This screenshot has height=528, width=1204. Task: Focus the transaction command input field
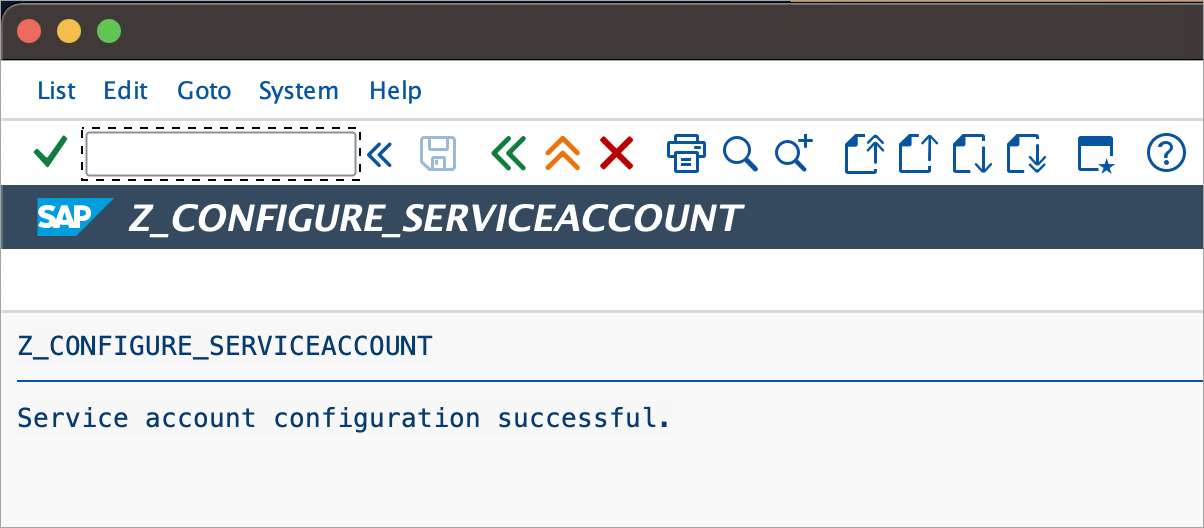click(x=221, y=154)
